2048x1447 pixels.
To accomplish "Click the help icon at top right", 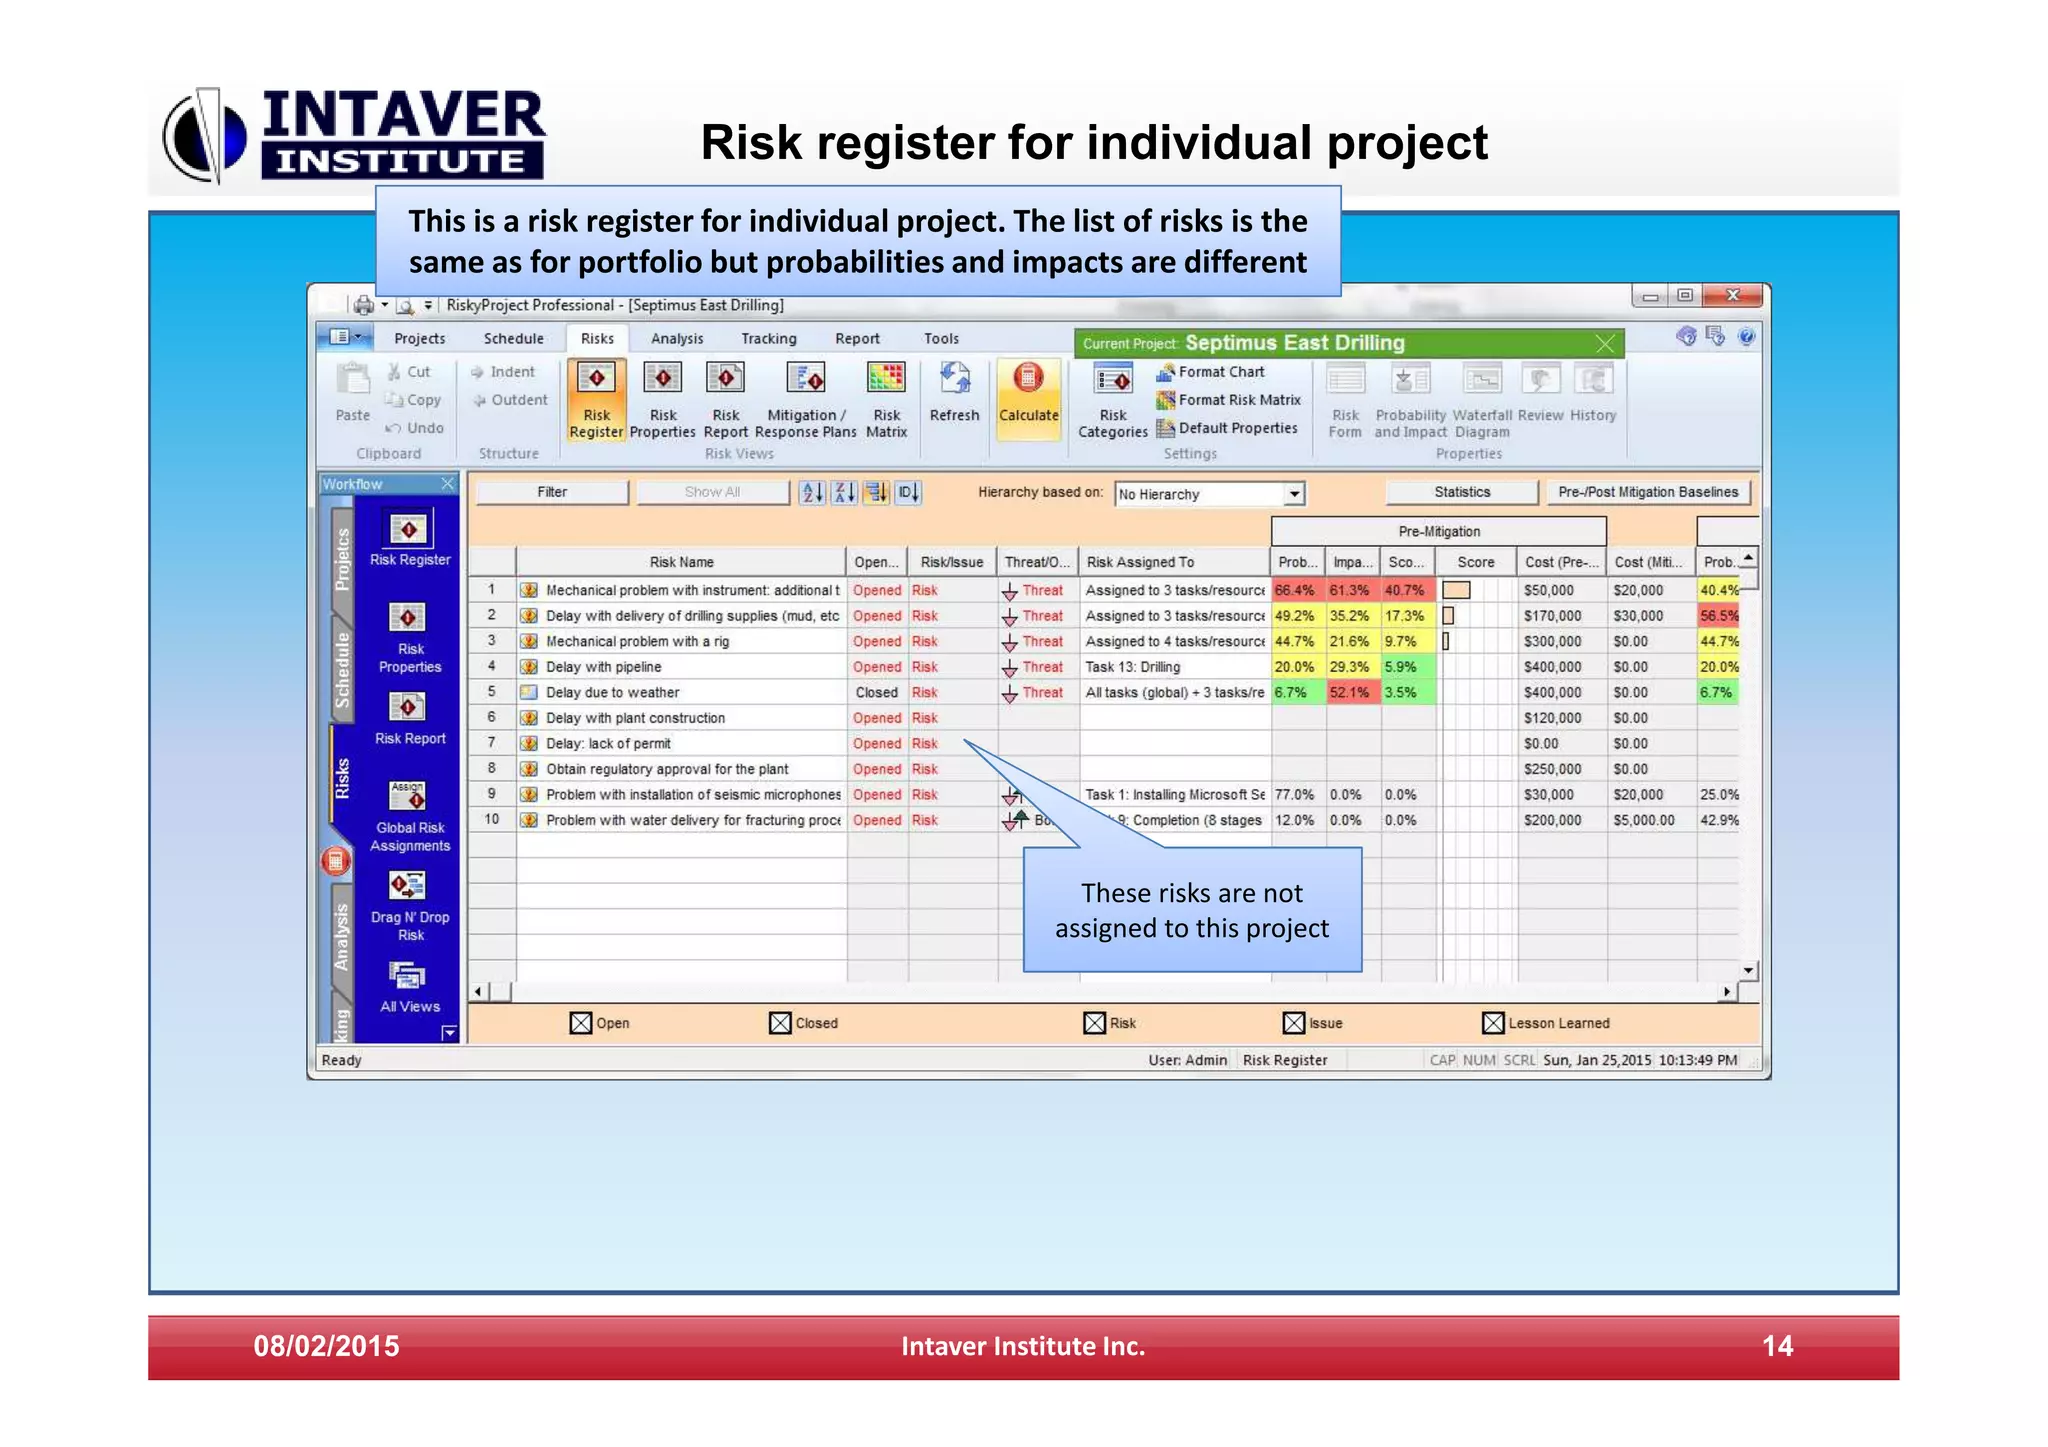I will (x=1746, y=337).
